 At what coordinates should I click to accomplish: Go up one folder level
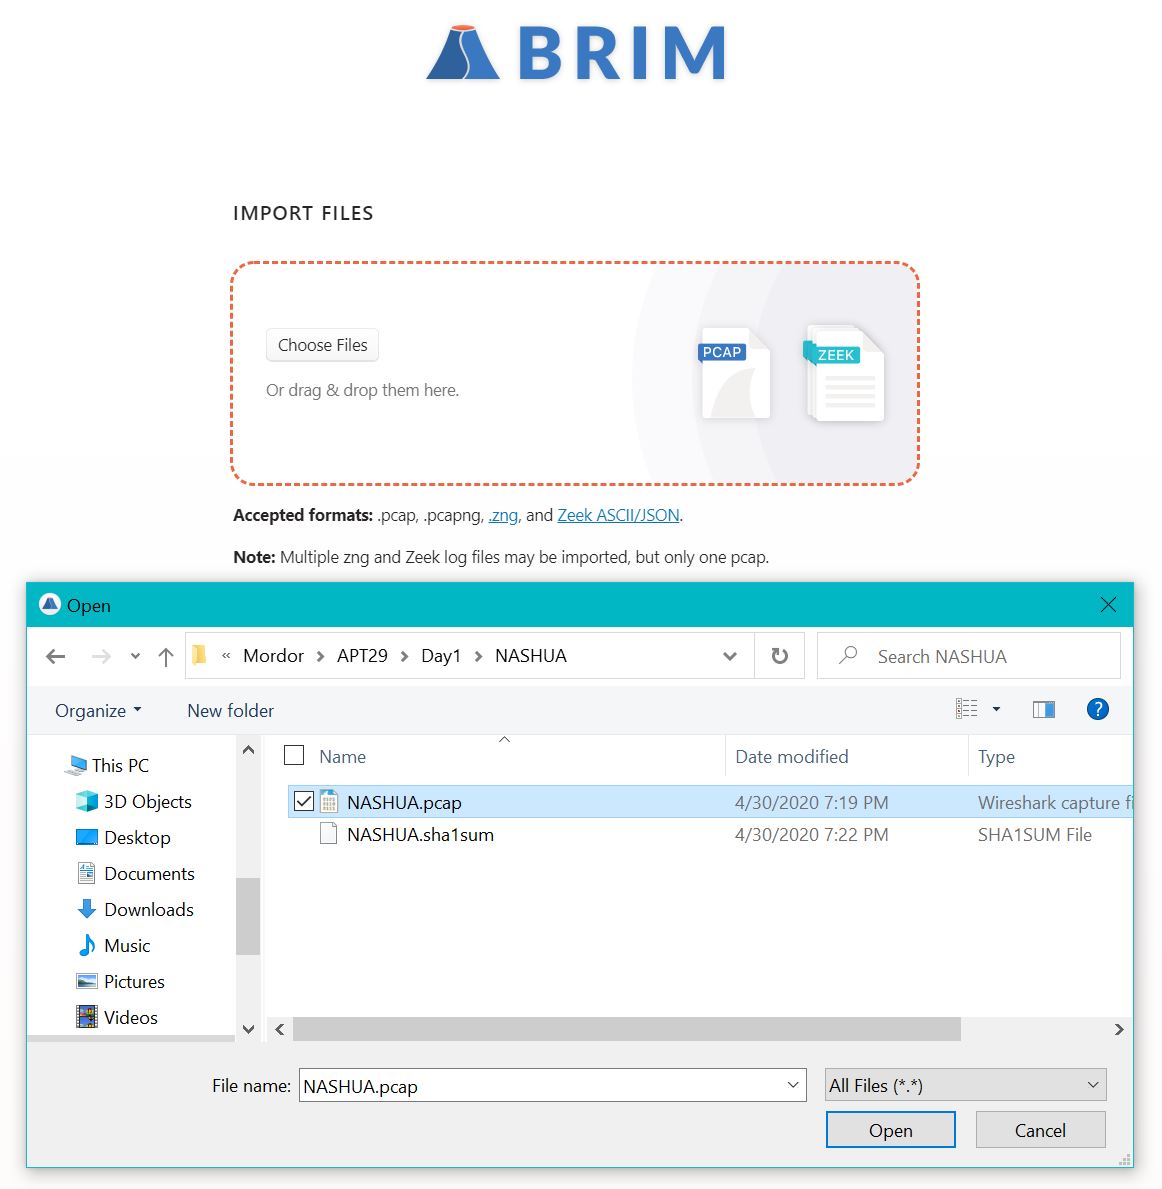coord(166,656)
